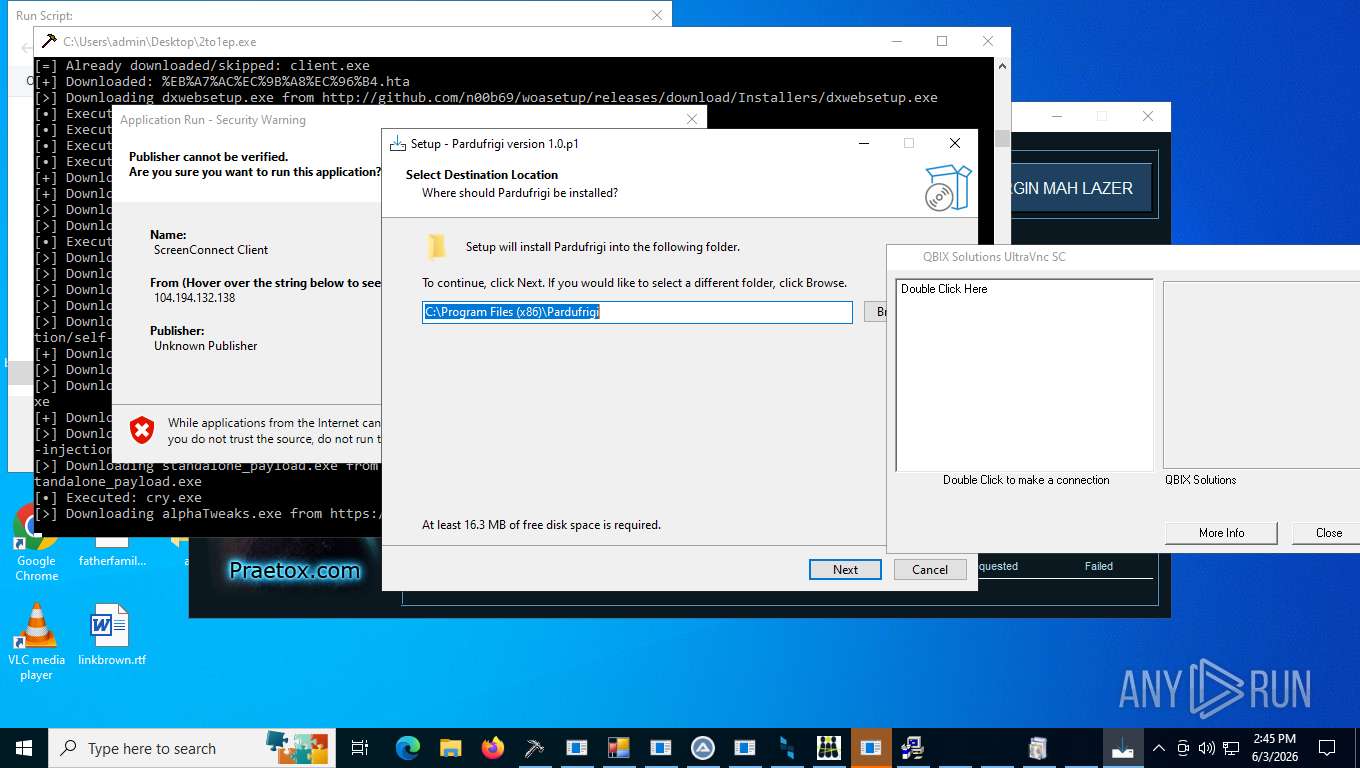Minimize the Pardufrigi setup window
The height and width of the screenshot is (768, 1360).
pyautogui.click(x=863, y=143)
